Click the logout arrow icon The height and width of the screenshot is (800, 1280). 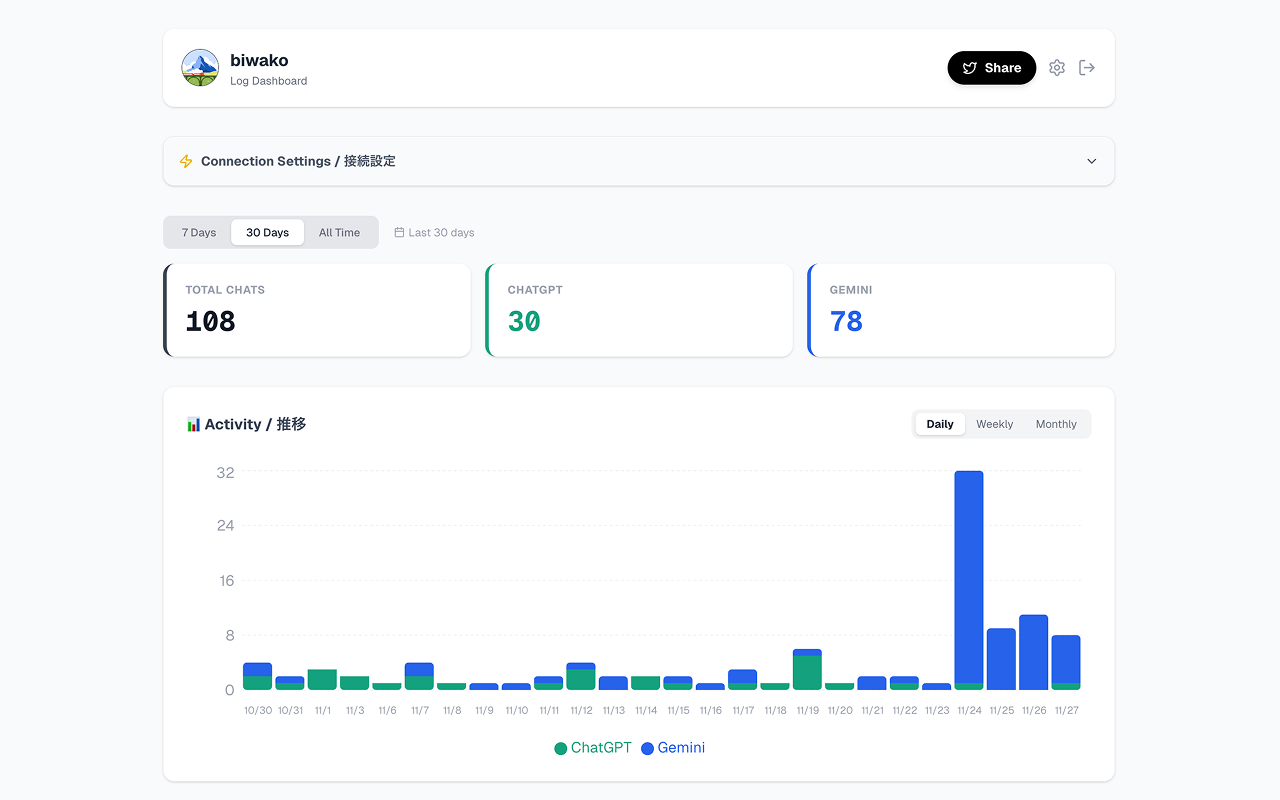[x=1087, y=68]
